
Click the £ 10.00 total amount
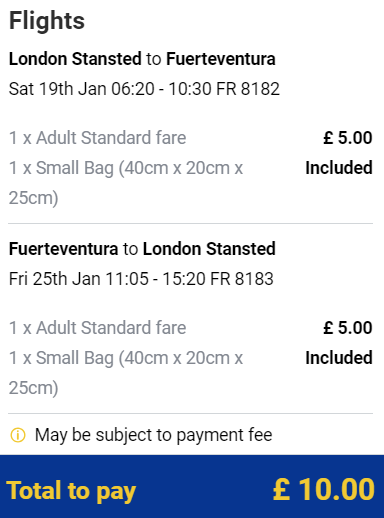pos(324,489)
